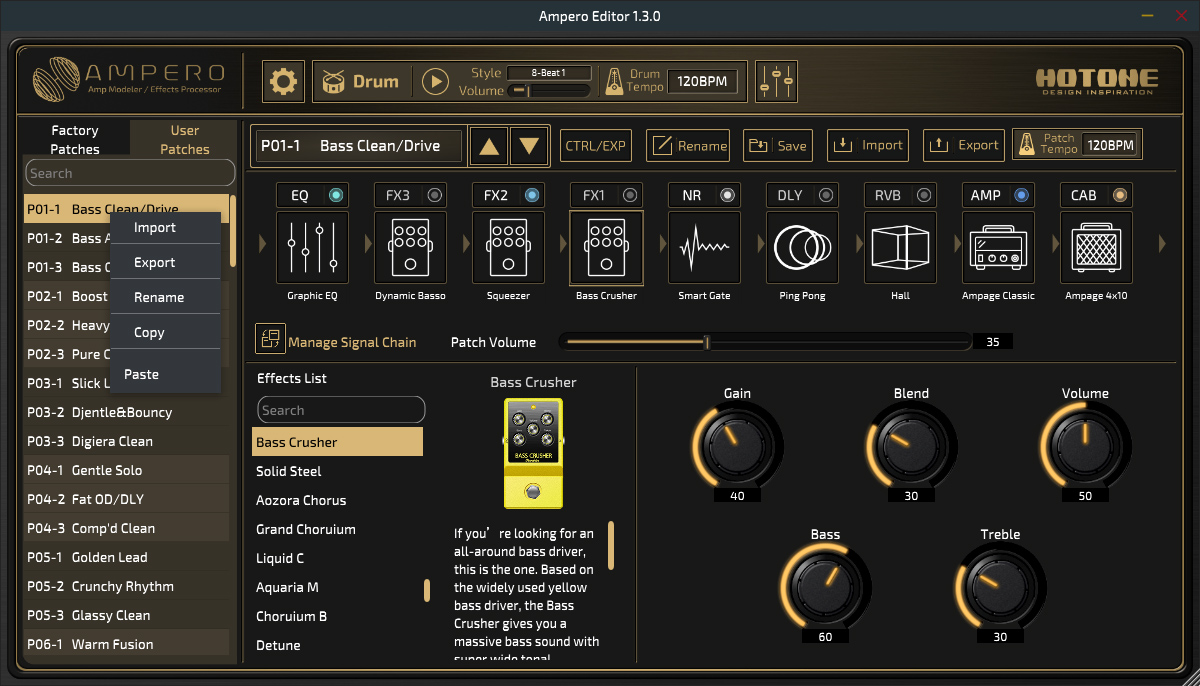The height and width of the screenshot is (686, 1200).
Task: Select patch P03-2 Djentle&Bouncy
Action: point(126,412)
